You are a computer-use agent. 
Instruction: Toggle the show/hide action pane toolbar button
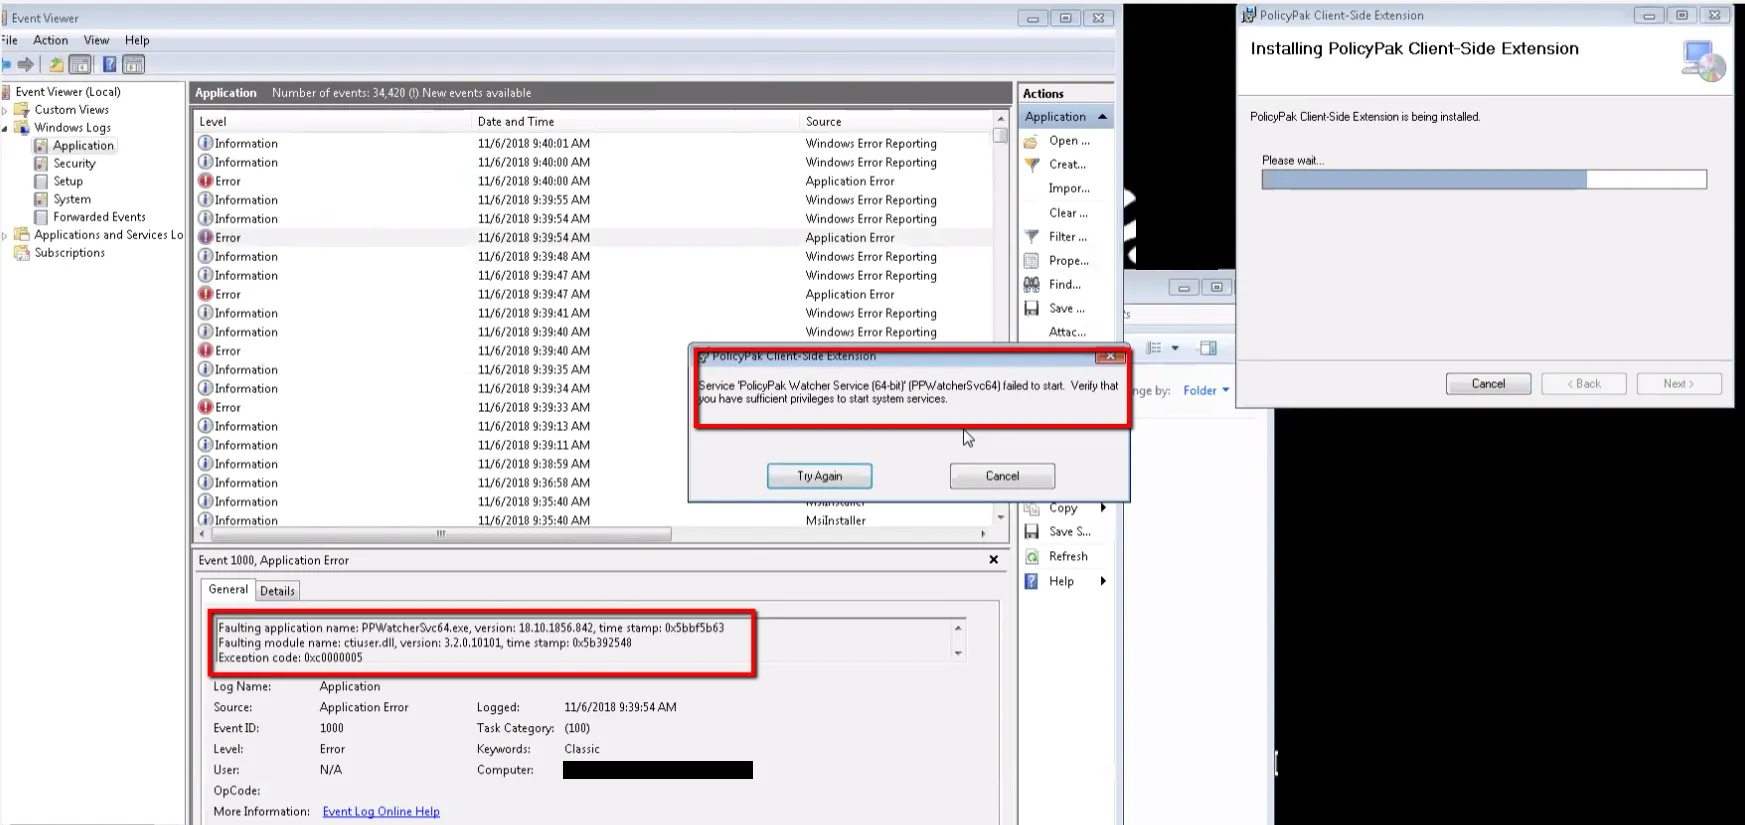(134, 65)
